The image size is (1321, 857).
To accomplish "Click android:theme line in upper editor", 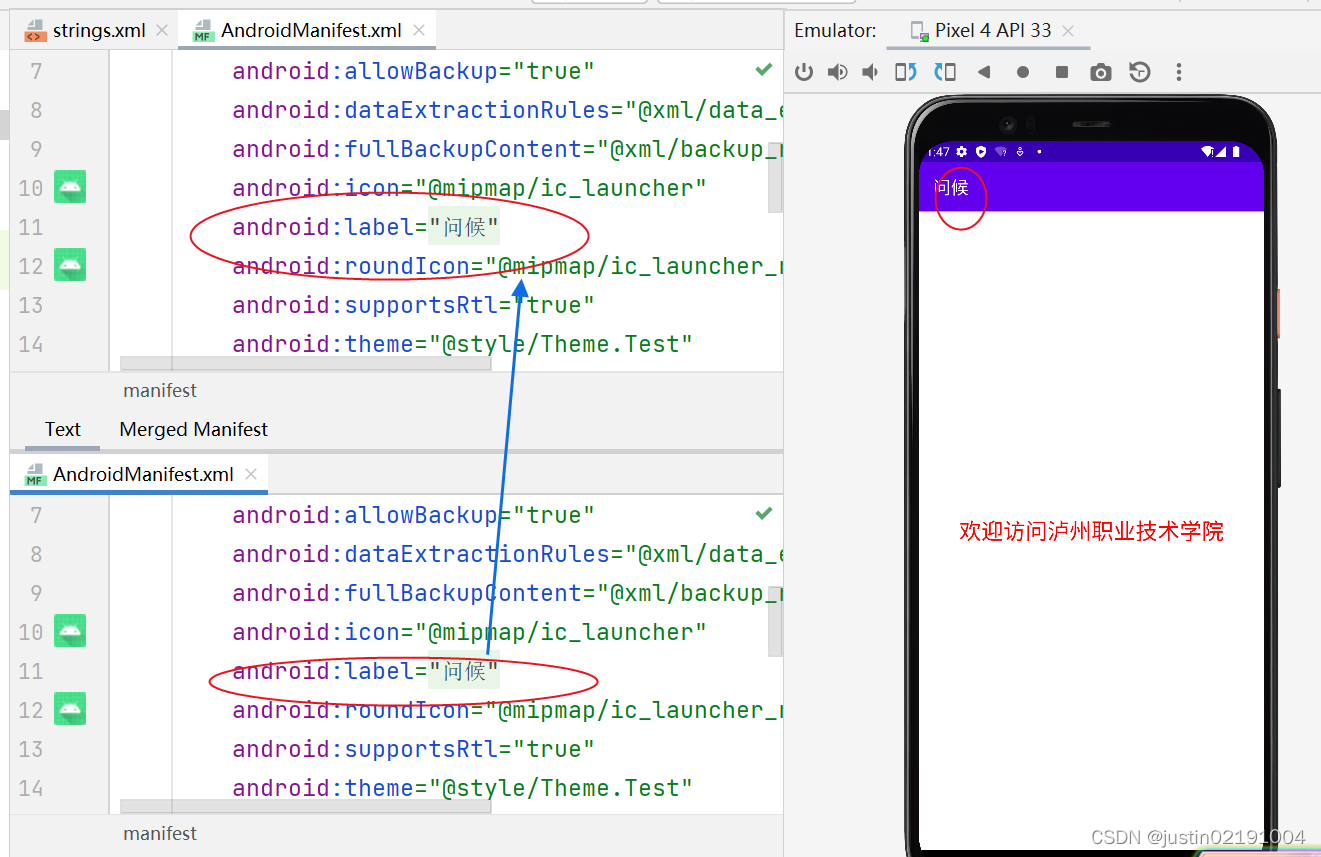I will point(463,344).
